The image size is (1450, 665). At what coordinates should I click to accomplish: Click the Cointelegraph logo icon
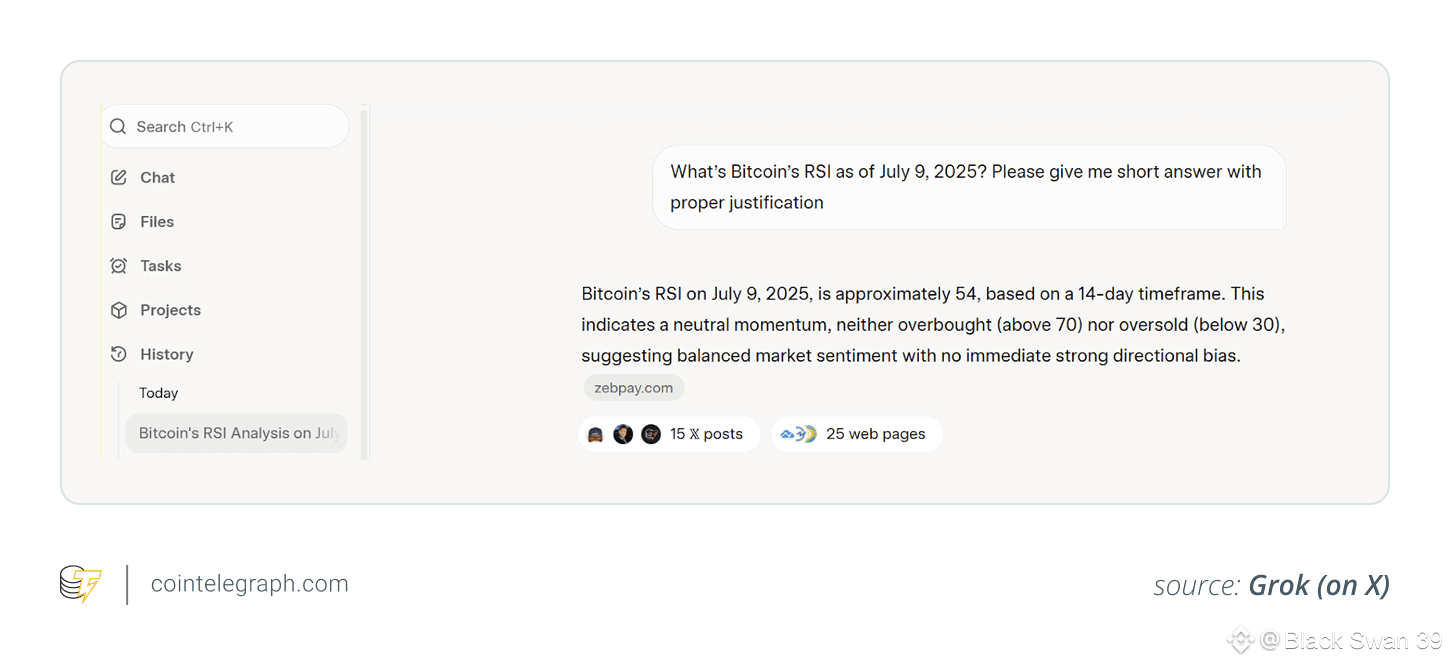pyautogui.click(x=80, y=584)
